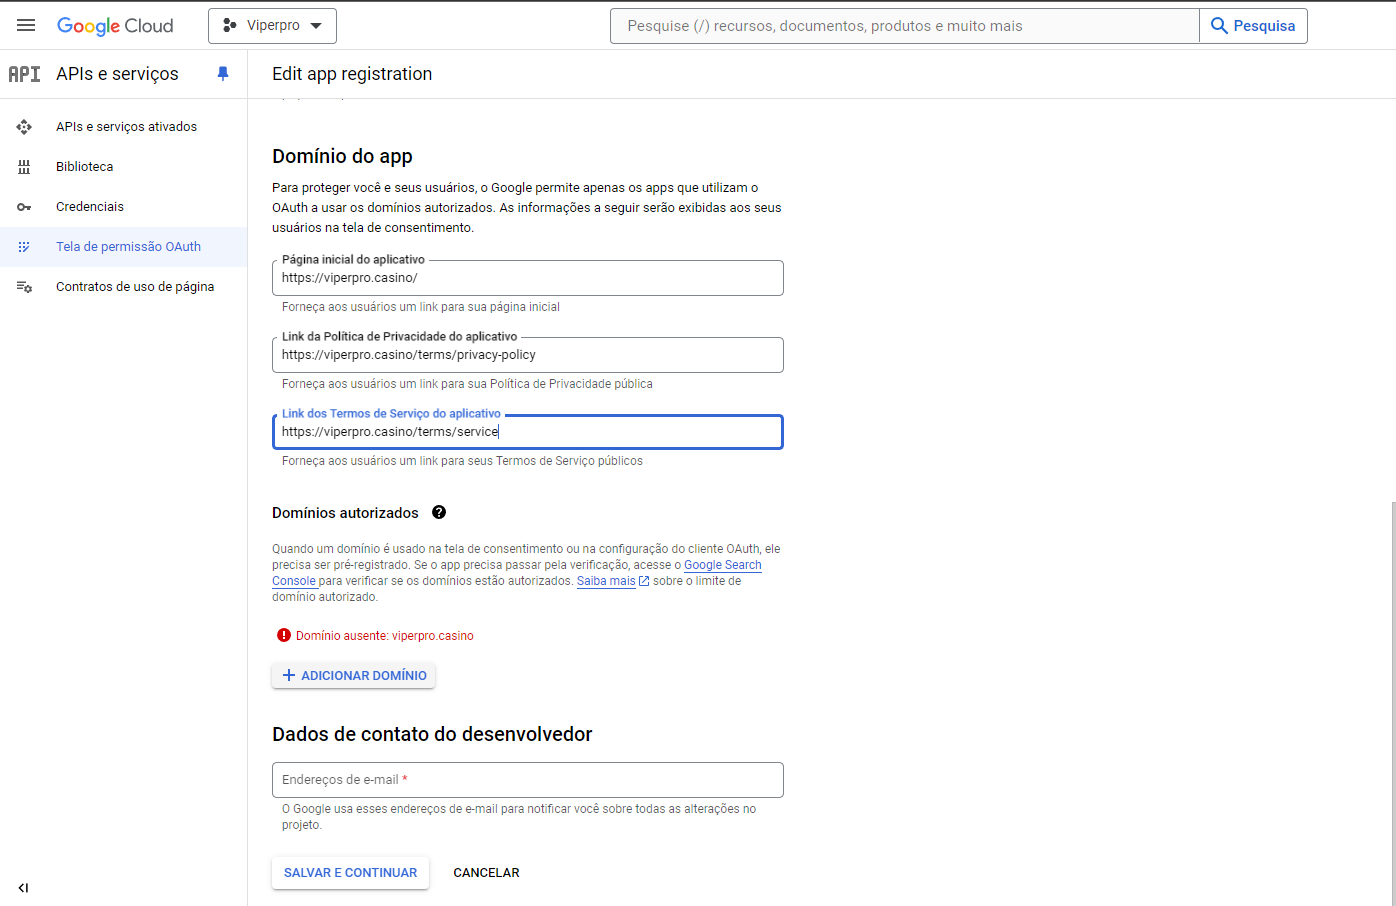The image size is (1396, 906).
Task: Click the APIs e serviços ativados icon
Action: [x=24, y=127]
